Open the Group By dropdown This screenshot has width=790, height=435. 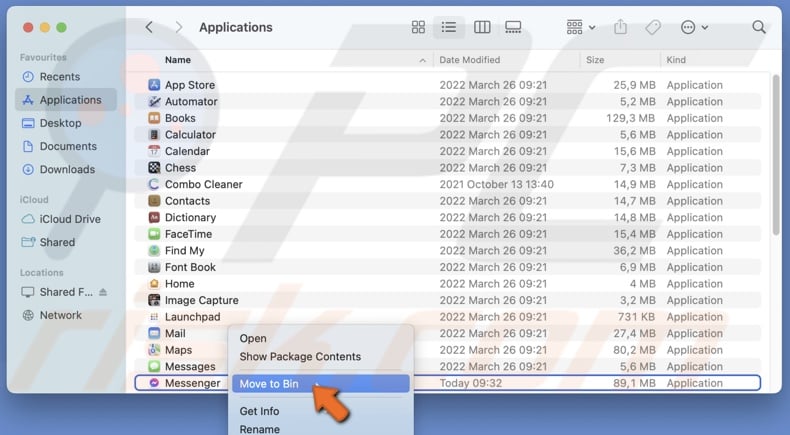[x=580, y=27]
